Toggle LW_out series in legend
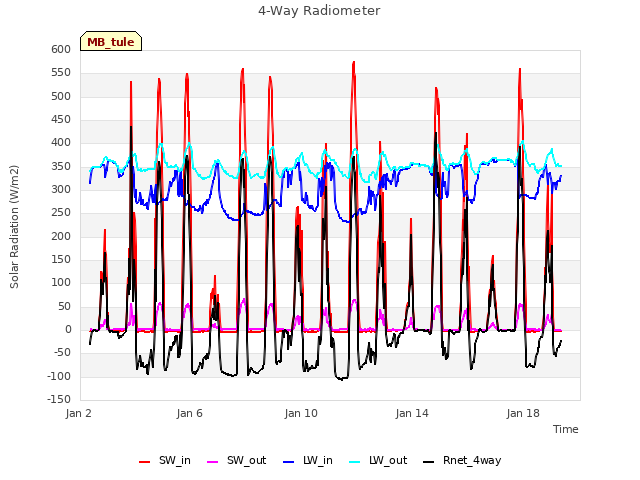 378,460
